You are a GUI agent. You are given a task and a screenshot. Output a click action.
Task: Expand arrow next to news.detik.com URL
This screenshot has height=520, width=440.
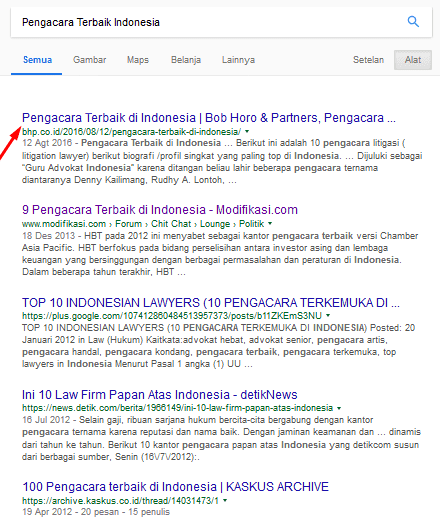339,408
